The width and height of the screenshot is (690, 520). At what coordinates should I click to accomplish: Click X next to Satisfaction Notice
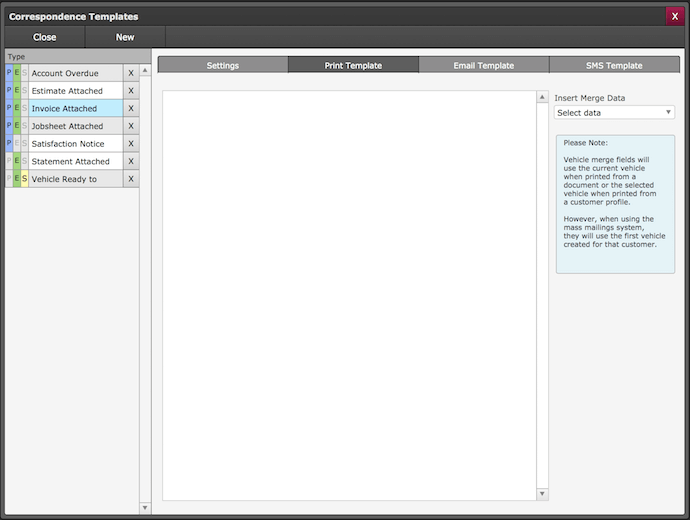130,144
